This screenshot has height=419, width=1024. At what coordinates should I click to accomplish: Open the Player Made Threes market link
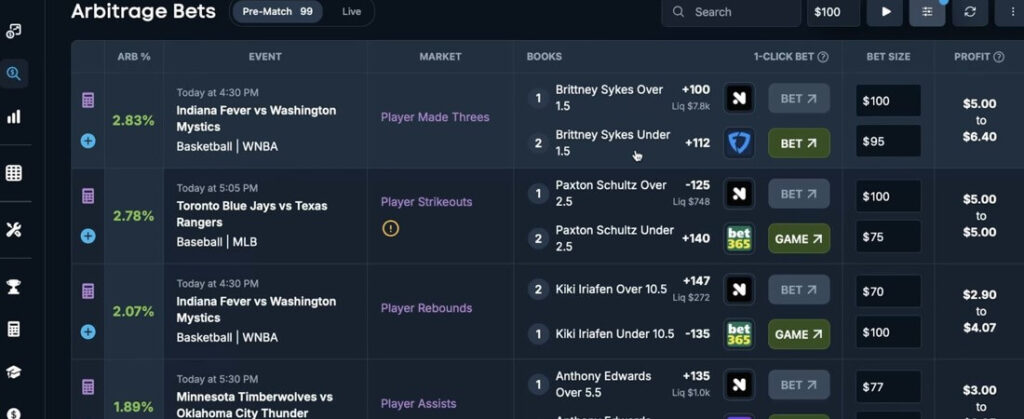point(435,117)
